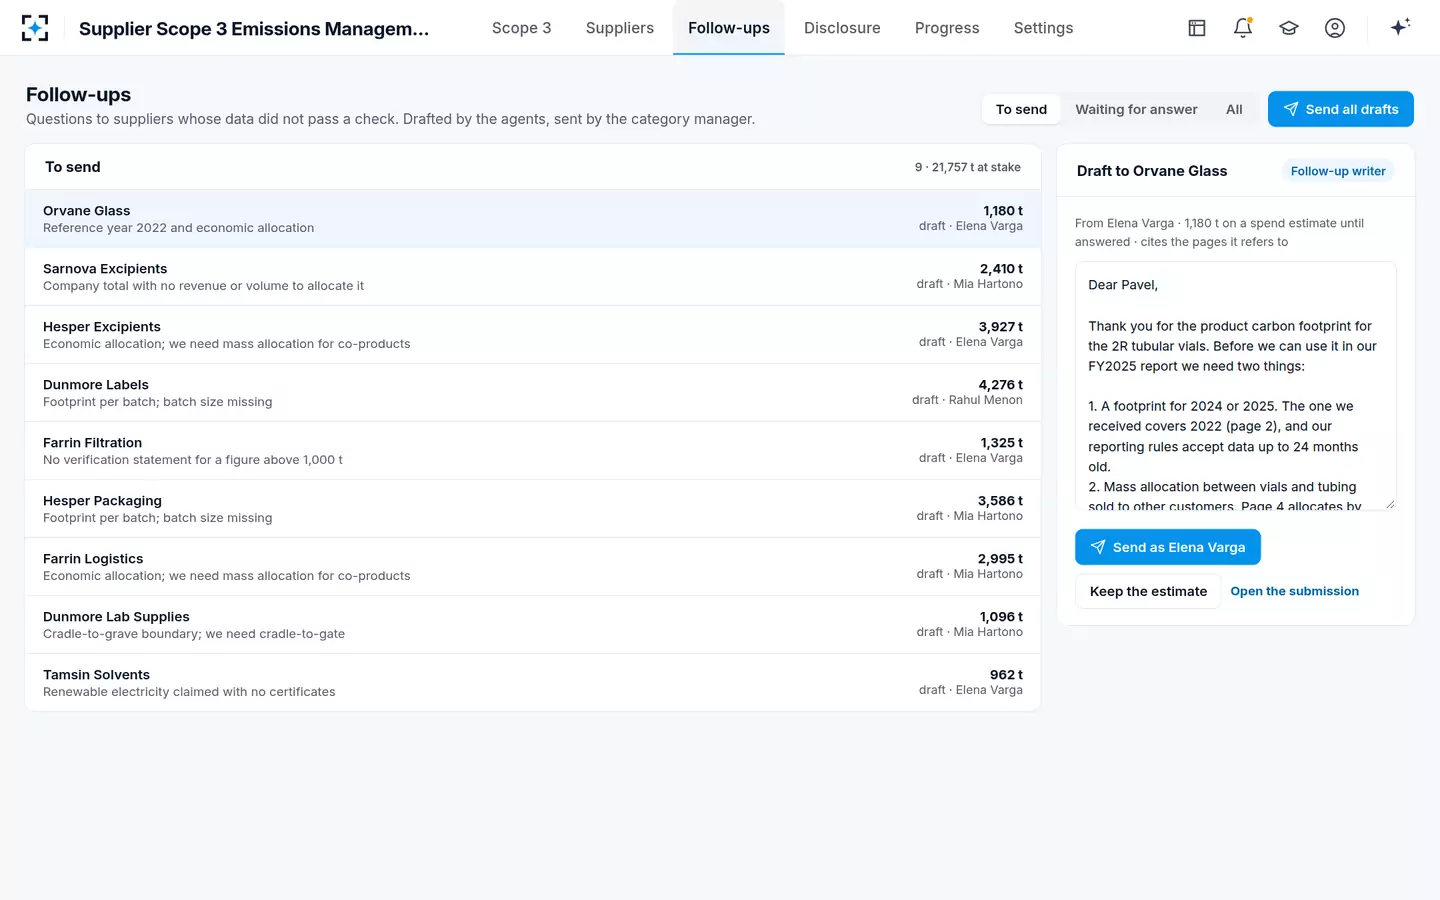Image resolution: width=1440 pixels, height=900 pixels.
Task: Open the Settings tab
Action: (x=1043, y=28)
